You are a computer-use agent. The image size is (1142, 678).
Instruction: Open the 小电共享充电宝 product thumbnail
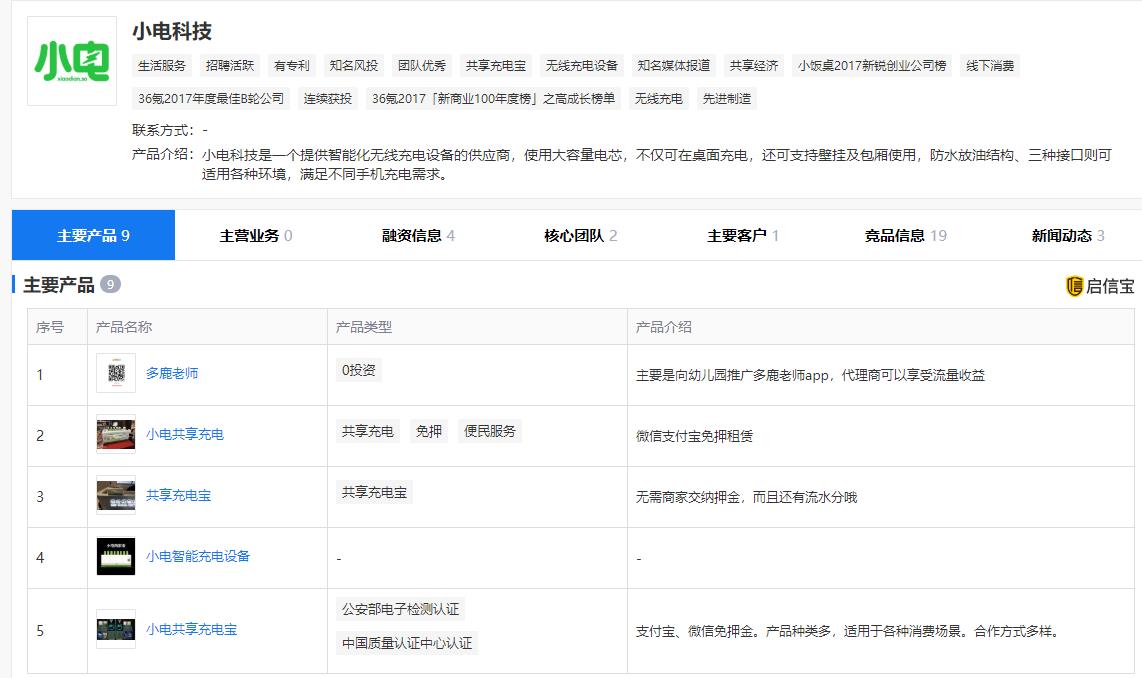tap(116, 629)
